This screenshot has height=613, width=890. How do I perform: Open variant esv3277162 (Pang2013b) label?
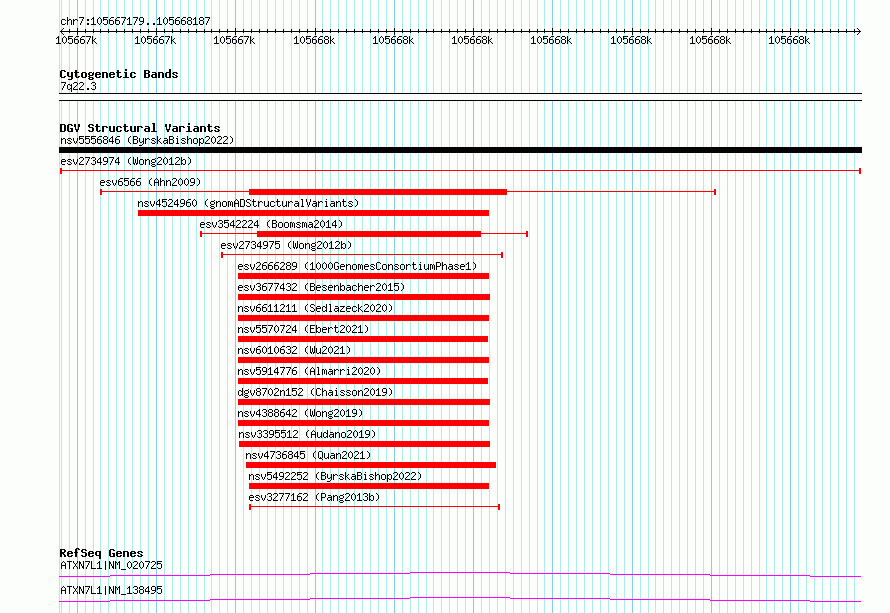tap(314, 497)
